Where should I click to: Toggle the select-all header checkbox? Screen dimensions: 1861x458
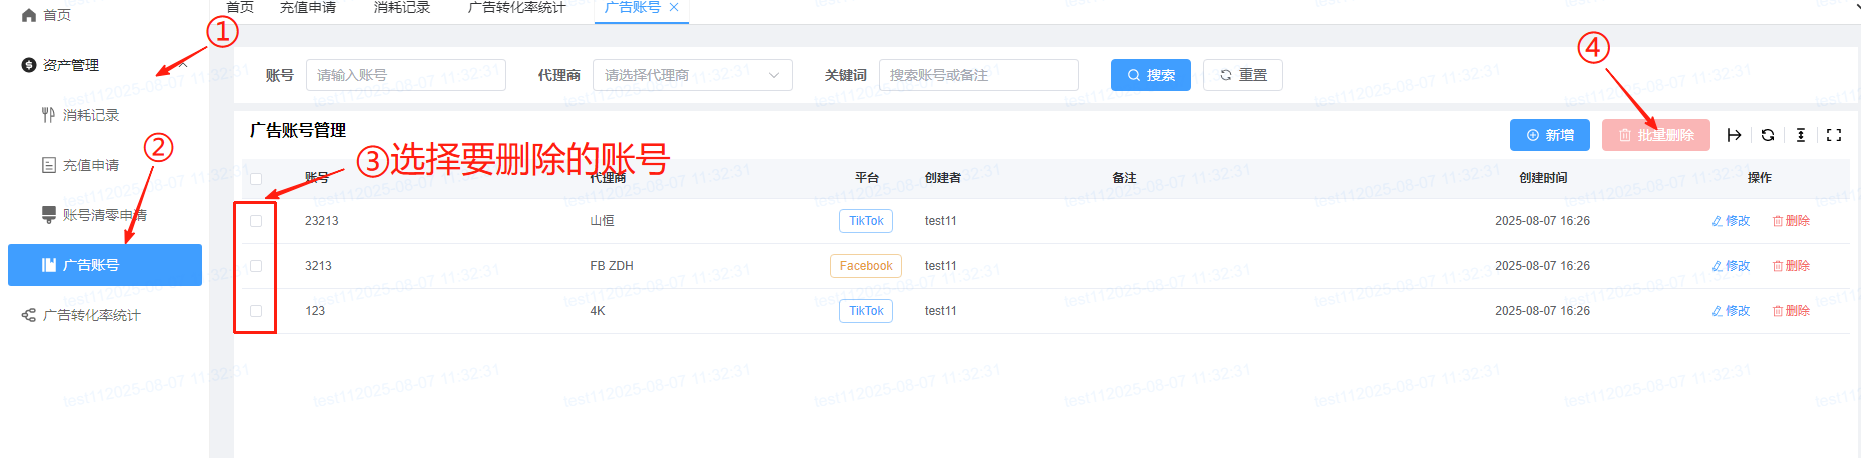point(256,179)
